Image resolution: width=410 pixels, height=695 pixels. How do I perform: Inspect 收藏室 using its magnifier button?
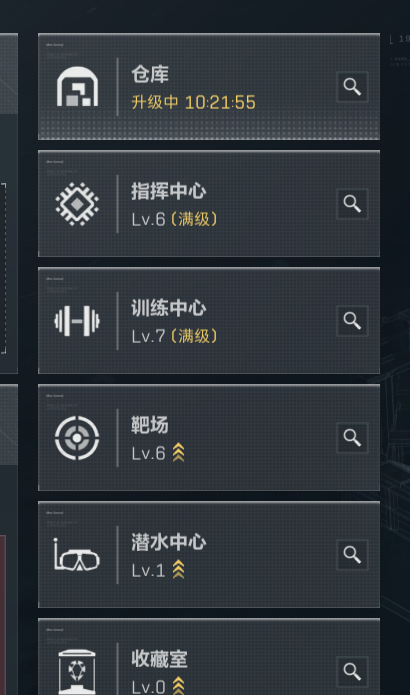click(352, 672)
